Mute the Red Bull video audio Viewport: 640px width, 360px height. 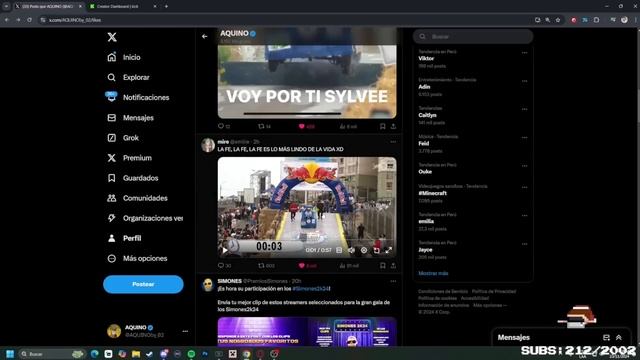tap(351, 250)
